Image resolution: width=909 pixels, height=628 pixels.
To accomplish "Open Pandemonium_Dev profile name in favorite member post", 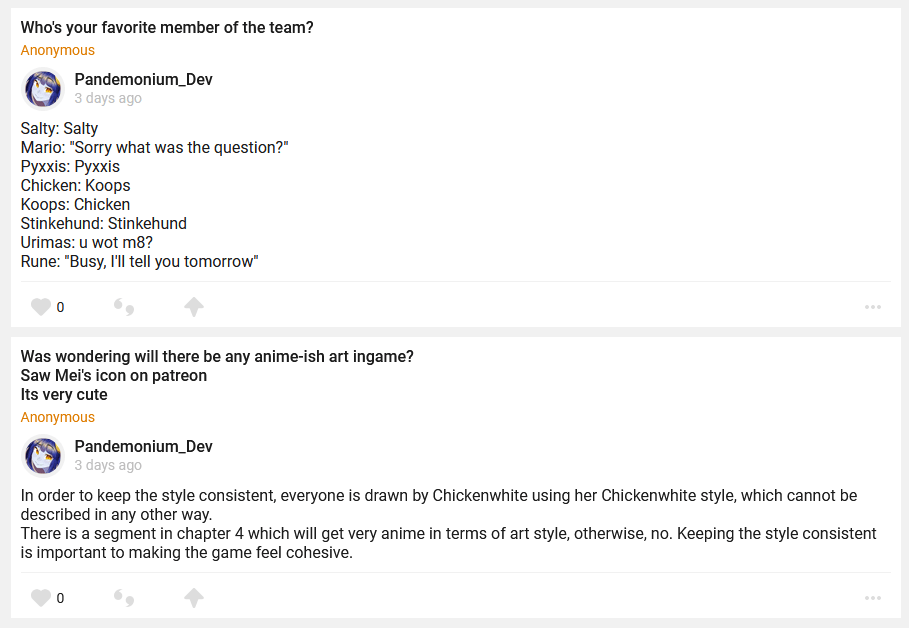I will [x=143, y=80].
